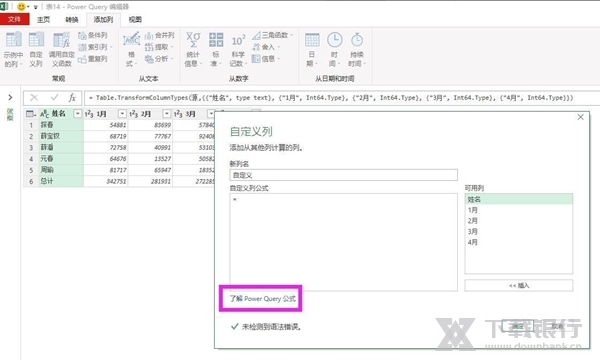Expand the queries pane with the chevron
This screenshot has height=360, width=600.
tap(10, 98)
